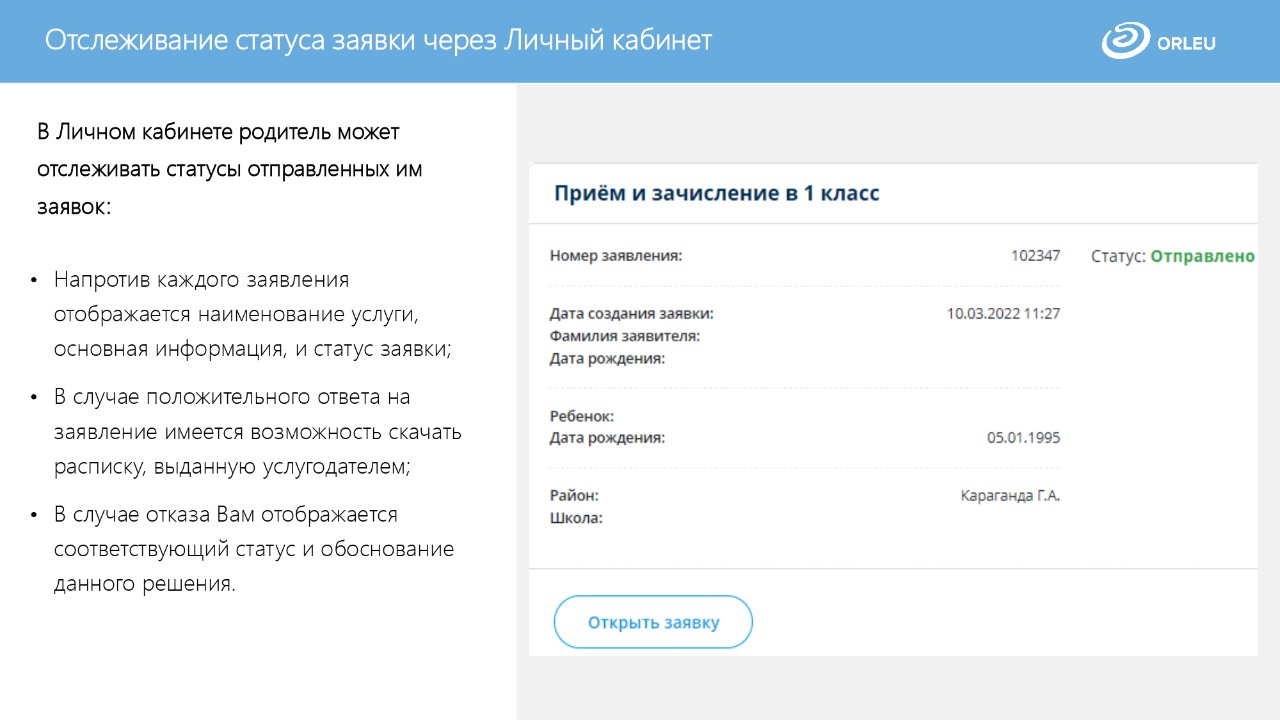The width and height of the screenshot is (1280, 720).
Task: Open the application with 'Открыть заявку' button
Action: [x=653, y=622]
